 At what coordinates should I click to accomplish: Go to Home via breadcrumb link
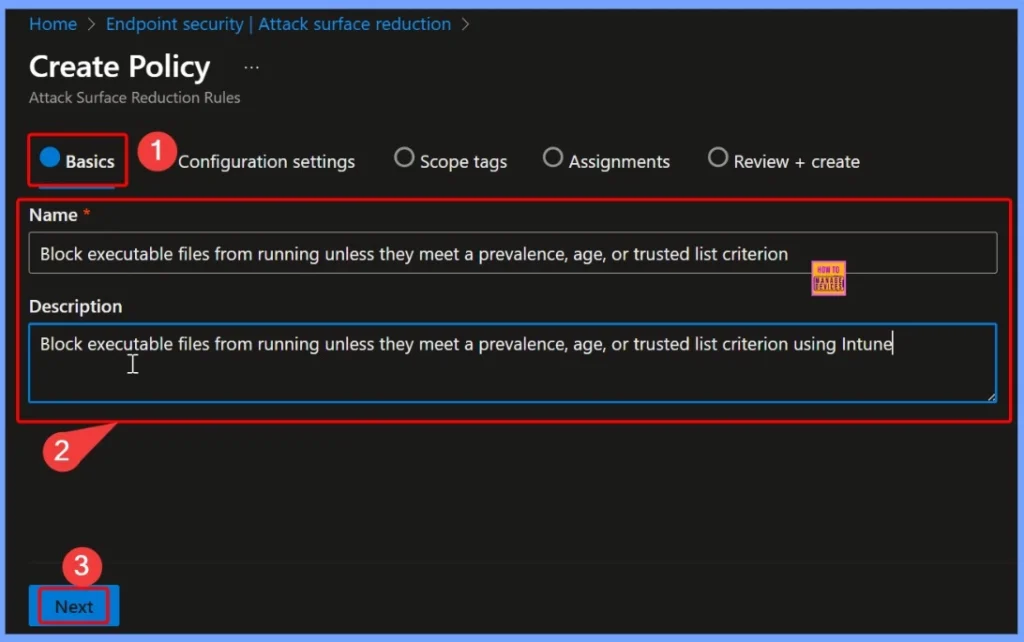click(53, 24)
